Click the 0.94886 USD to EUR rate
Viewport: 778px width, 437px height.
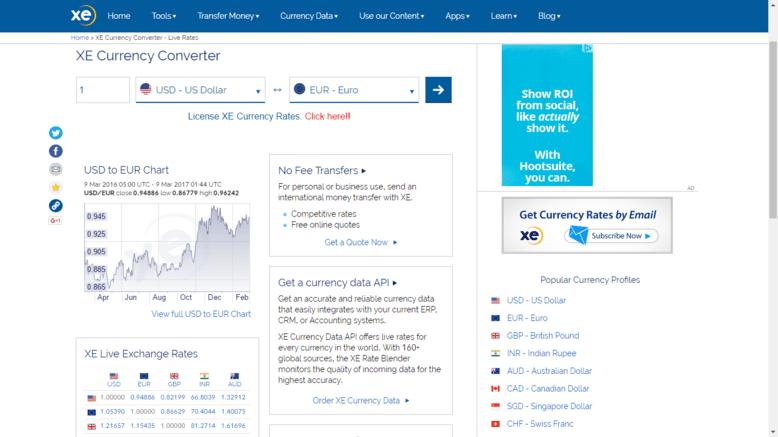pos(142,397)
